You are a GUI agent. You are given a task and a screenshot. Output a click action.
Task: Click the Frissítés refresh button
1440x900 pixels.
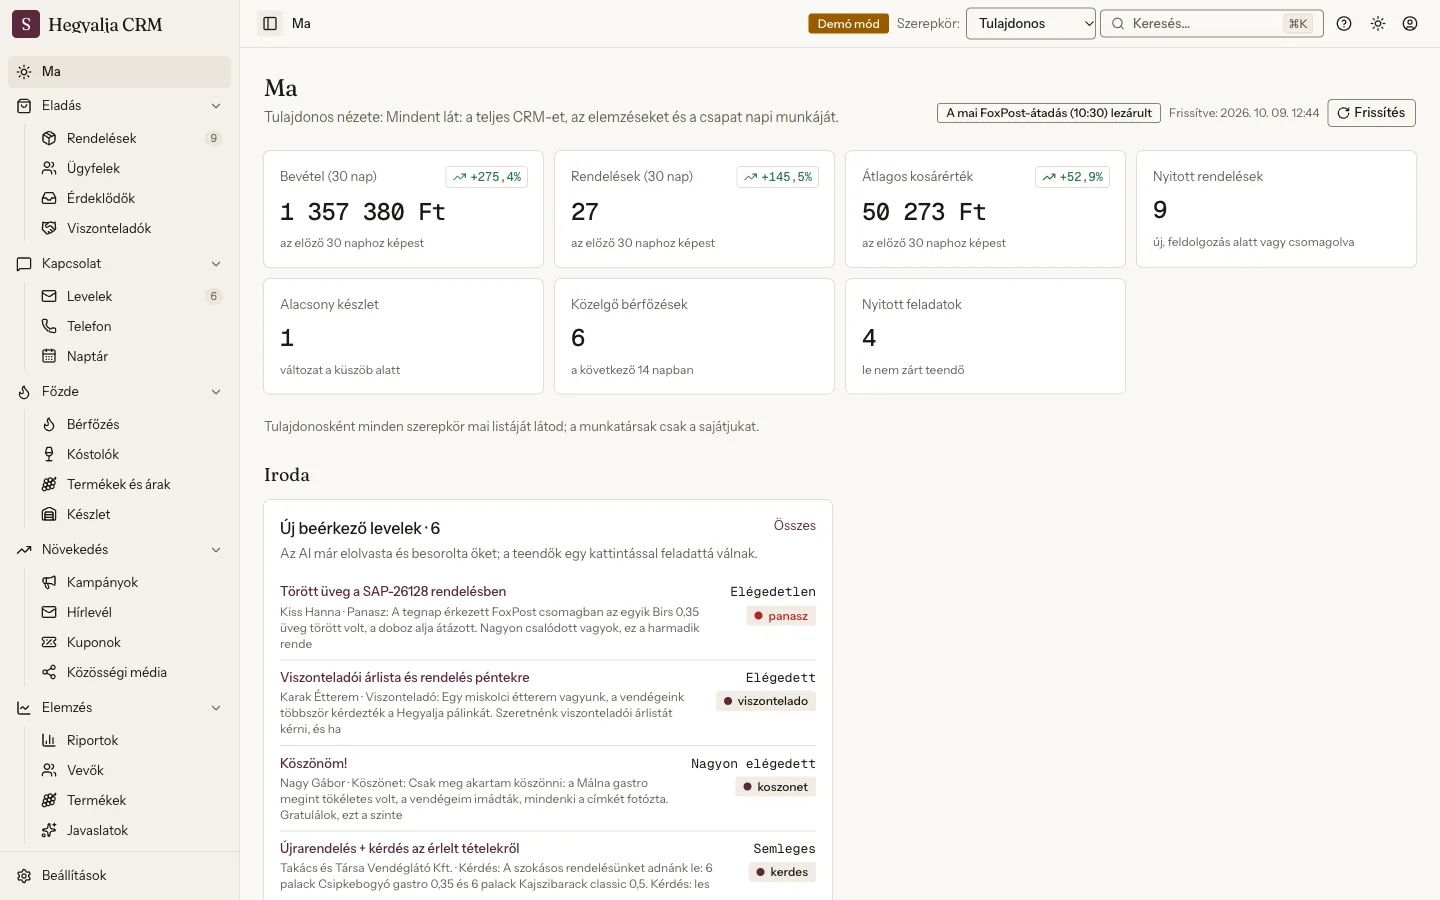point(1371,113)
